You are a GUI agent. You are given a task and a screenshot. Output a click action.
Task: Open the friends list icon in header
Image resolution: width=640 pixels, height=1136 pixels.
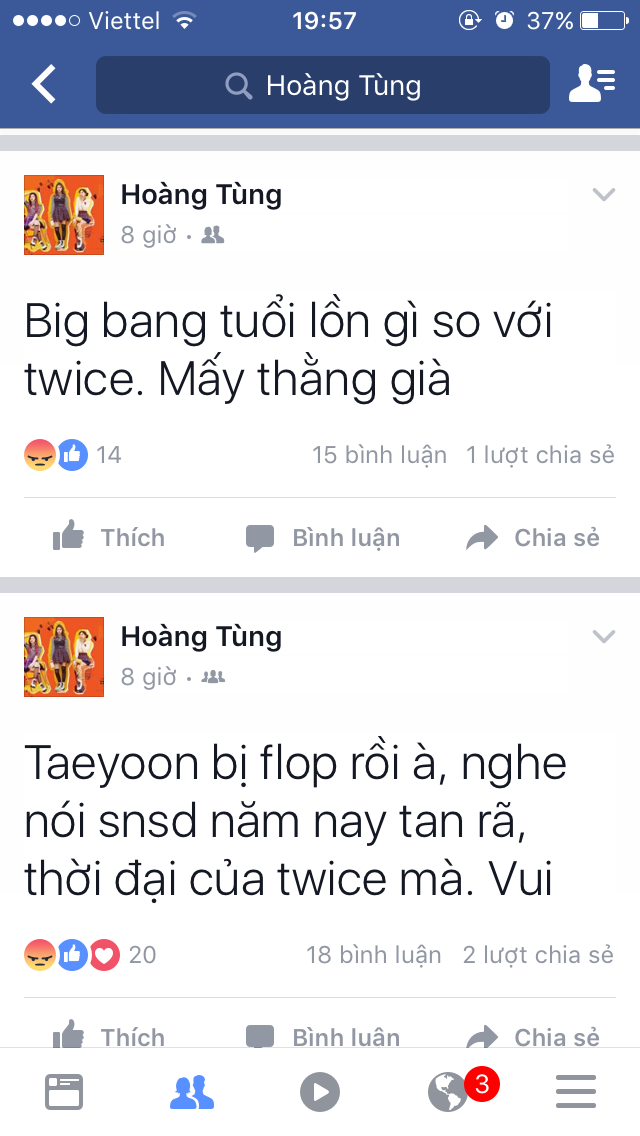(592, 84)
